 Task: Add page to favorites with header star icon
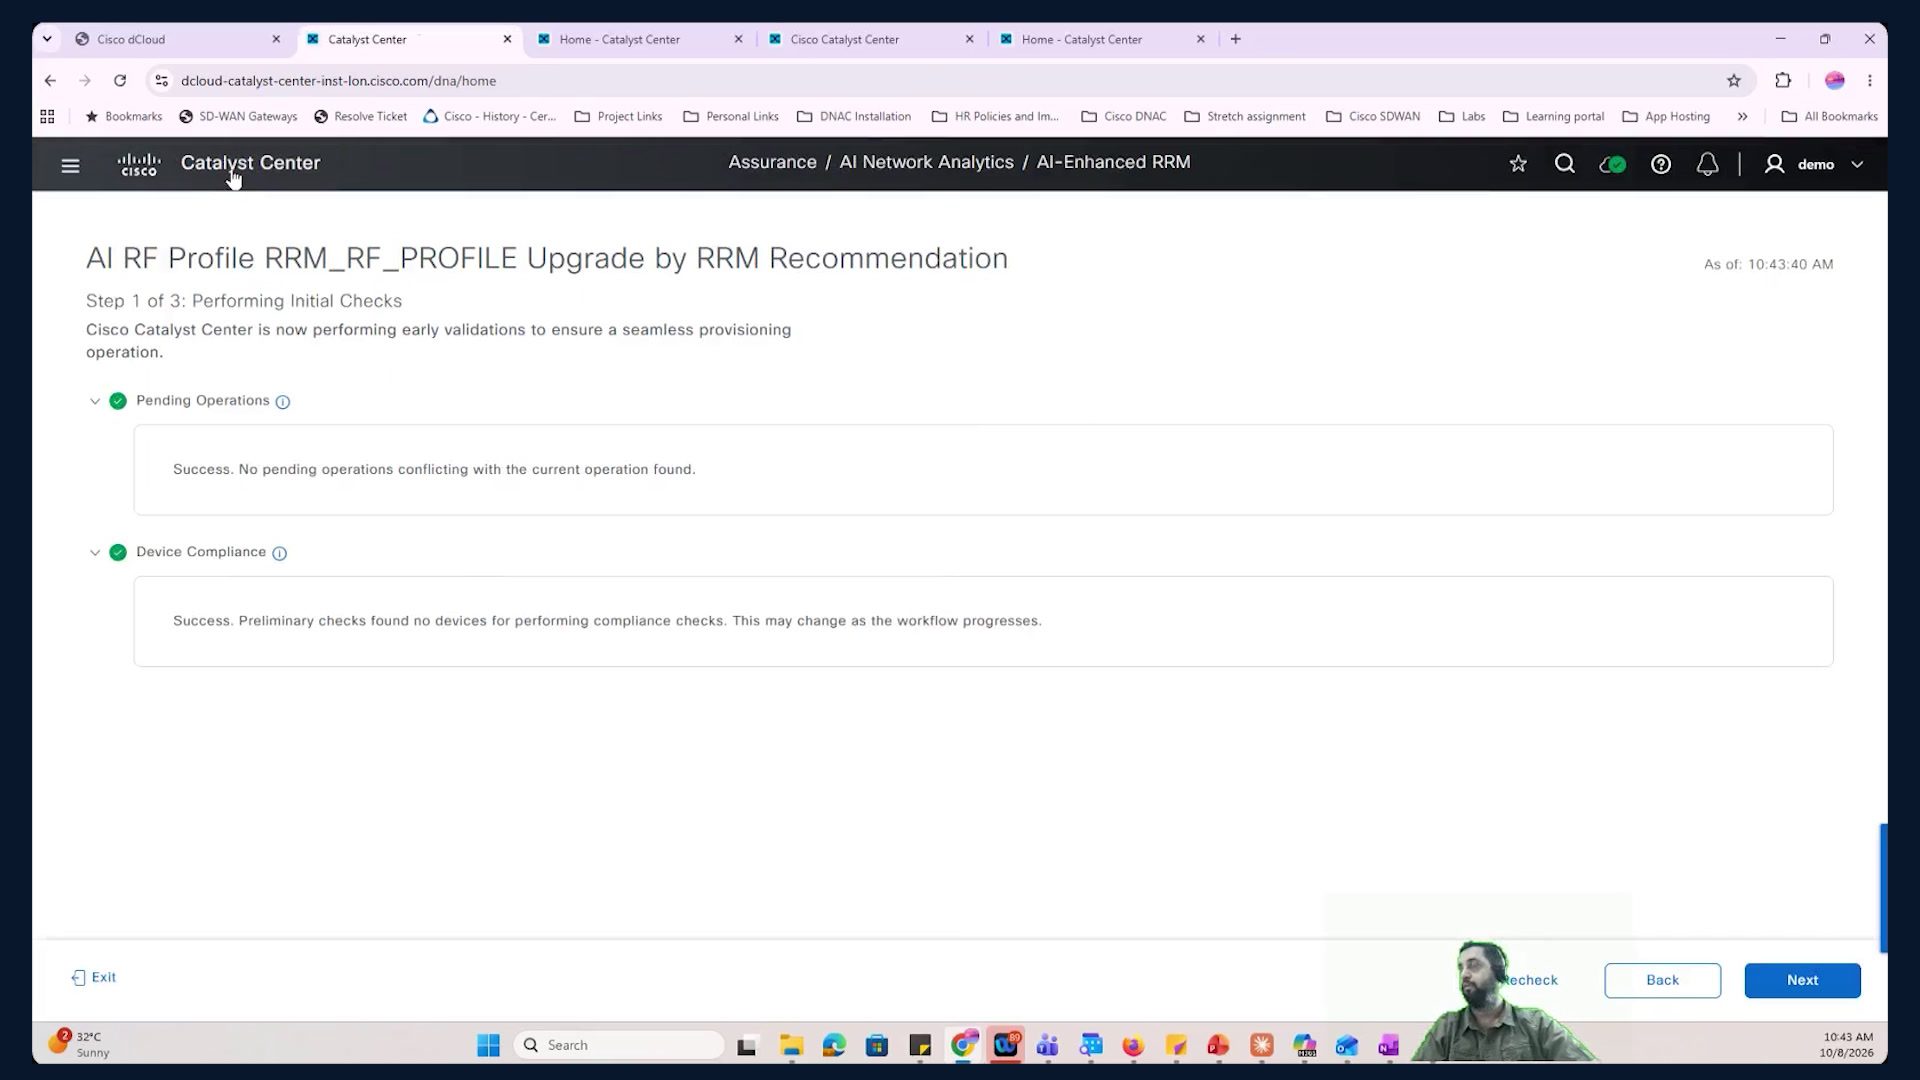click(1518, 164)
